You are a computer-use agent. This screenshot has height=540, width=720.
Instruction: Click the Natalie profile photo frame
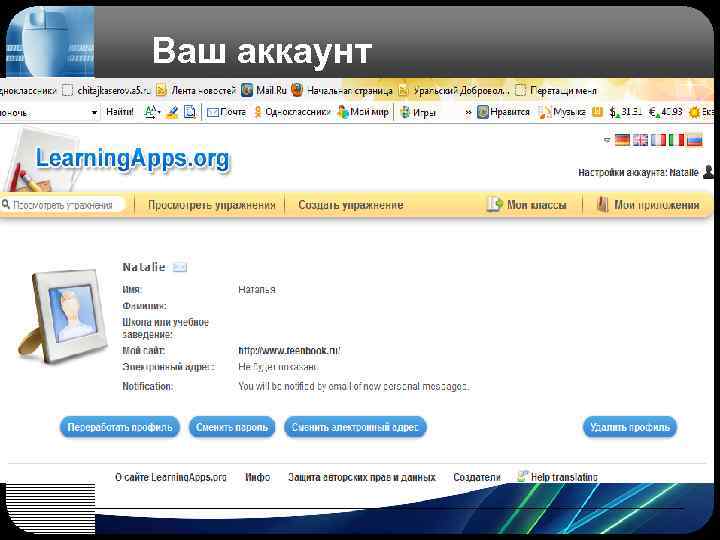63,316
